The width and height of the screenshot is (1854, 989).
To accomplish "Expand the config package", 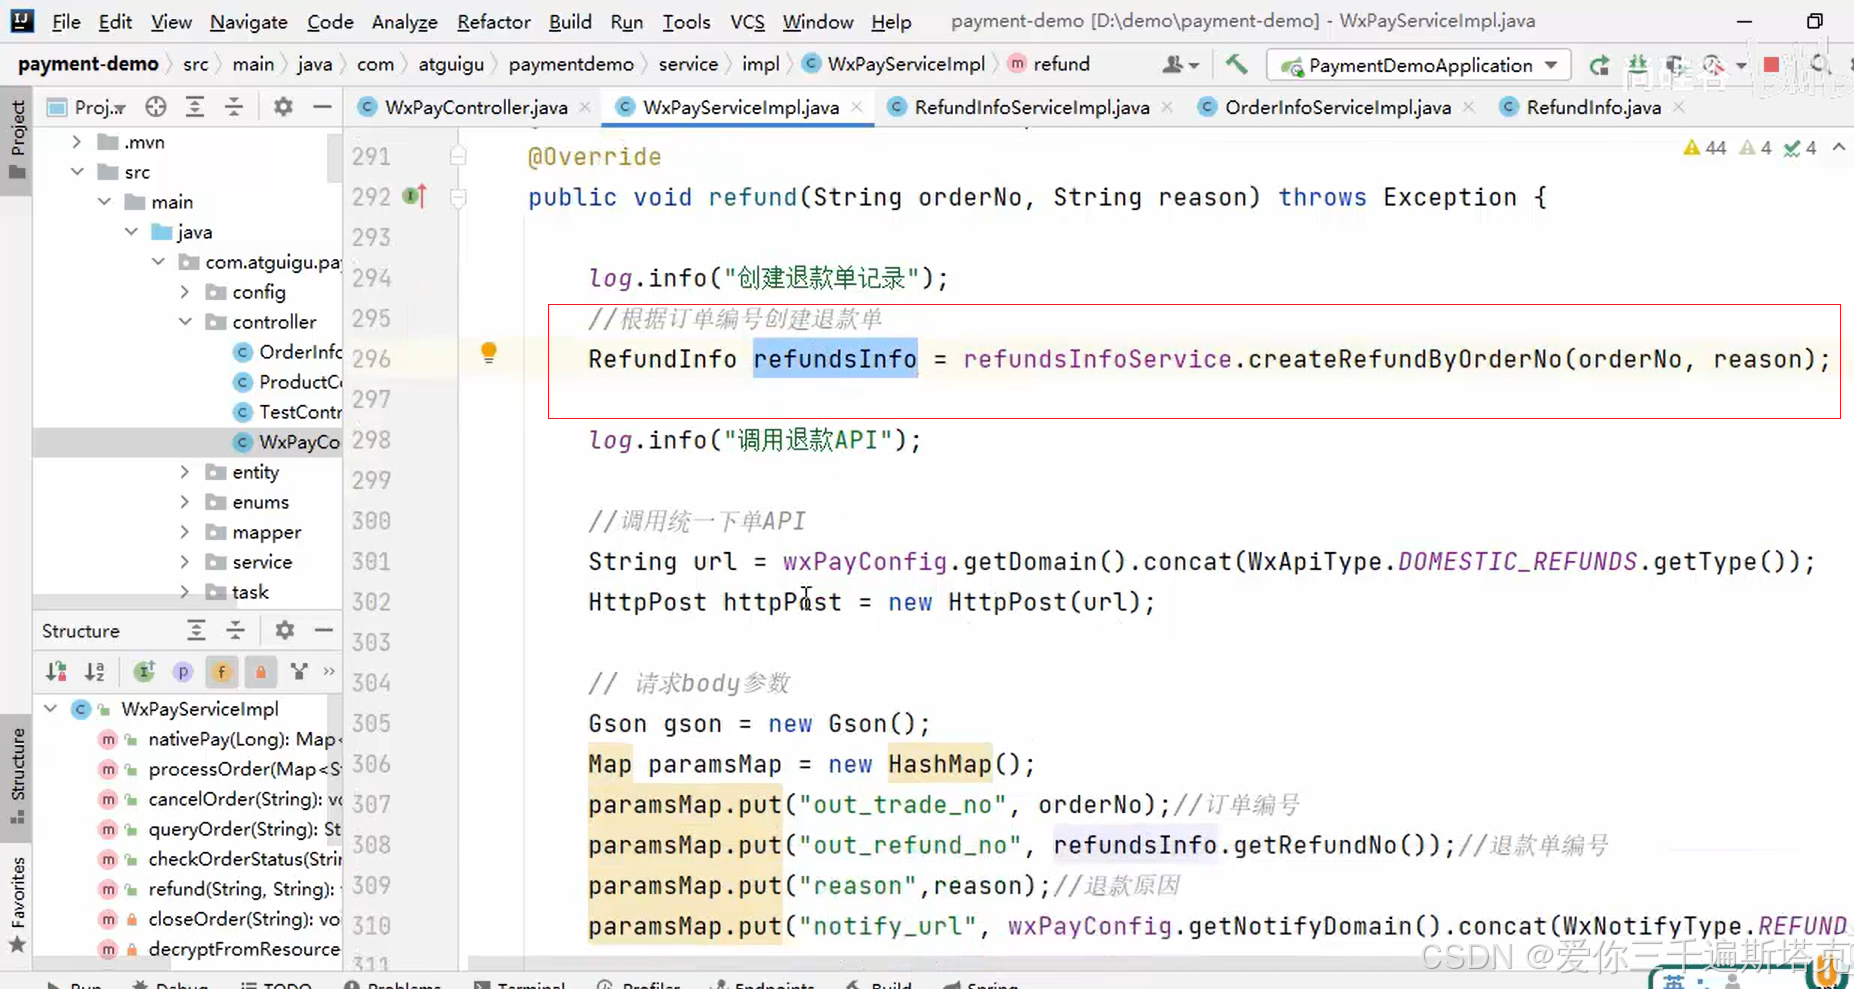I will (185, 292).
